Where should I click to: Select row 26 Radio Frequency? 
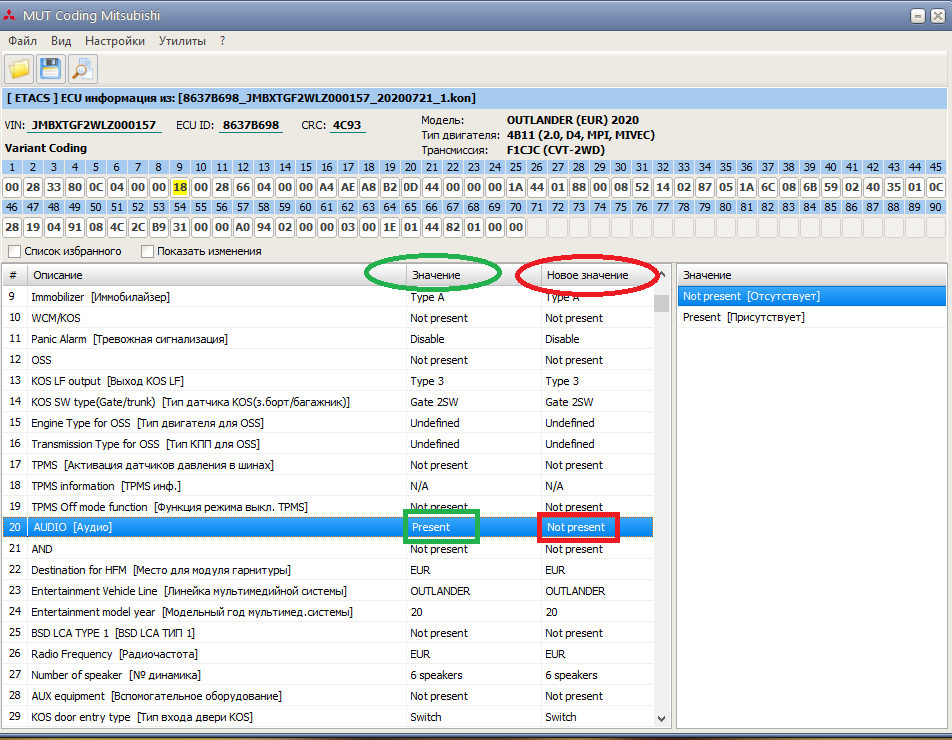[328, 654]
